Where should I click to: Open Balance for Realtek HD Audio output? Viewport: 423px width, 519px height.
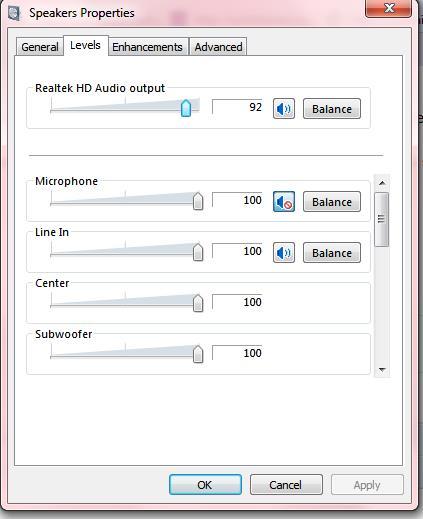pyautogui.click(x=332, y=109)
